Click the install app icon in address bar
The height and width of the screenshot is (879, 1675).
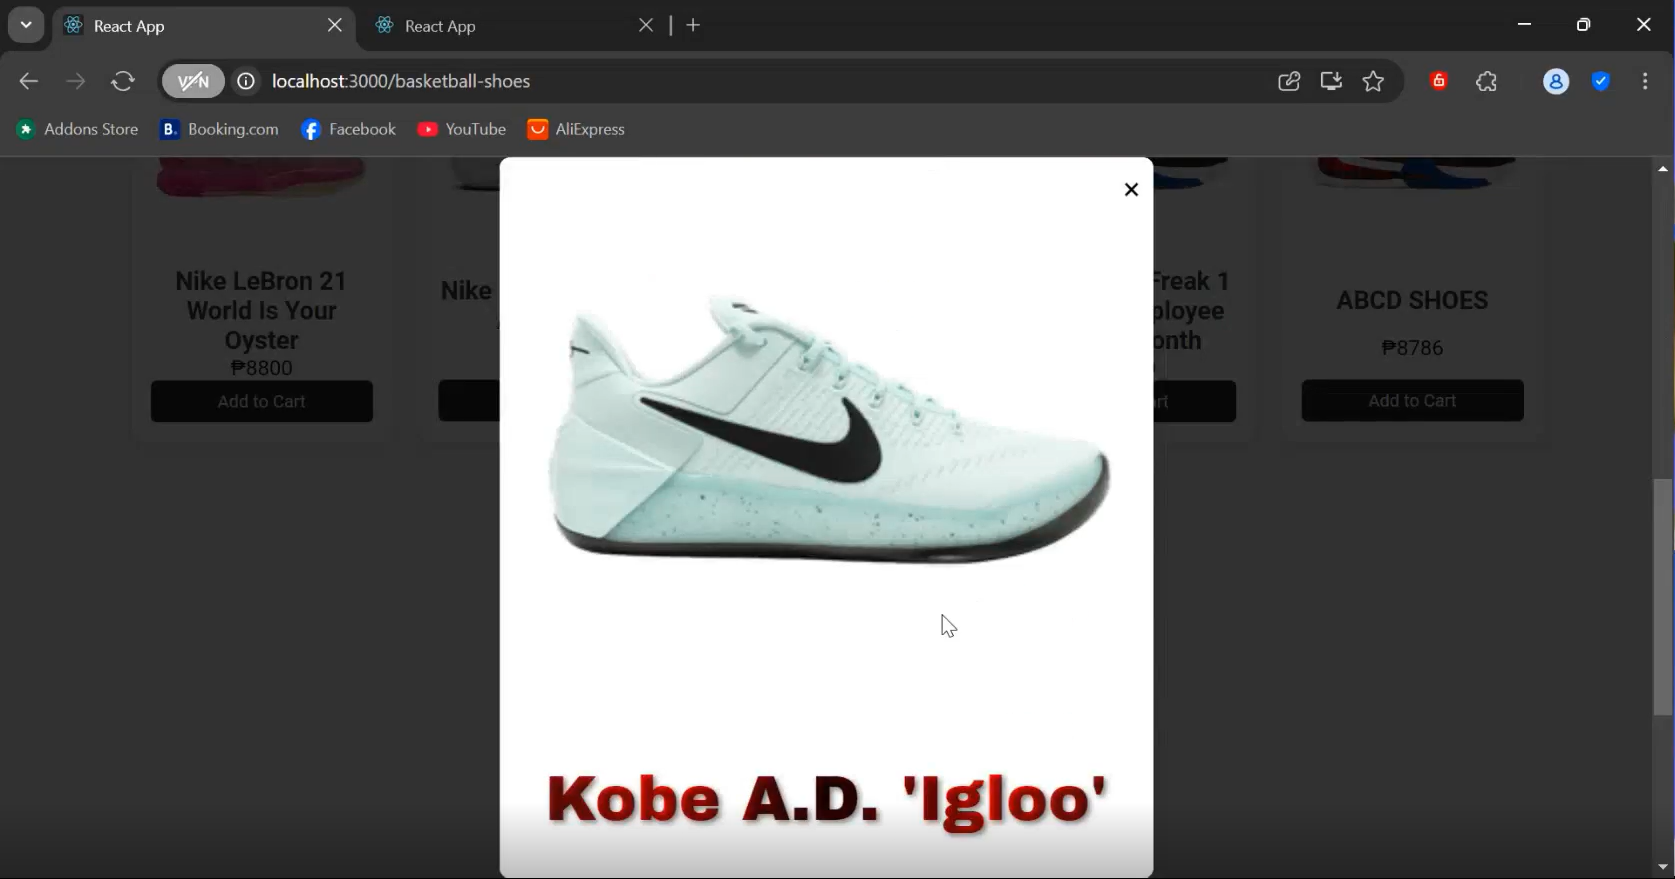1331,81
